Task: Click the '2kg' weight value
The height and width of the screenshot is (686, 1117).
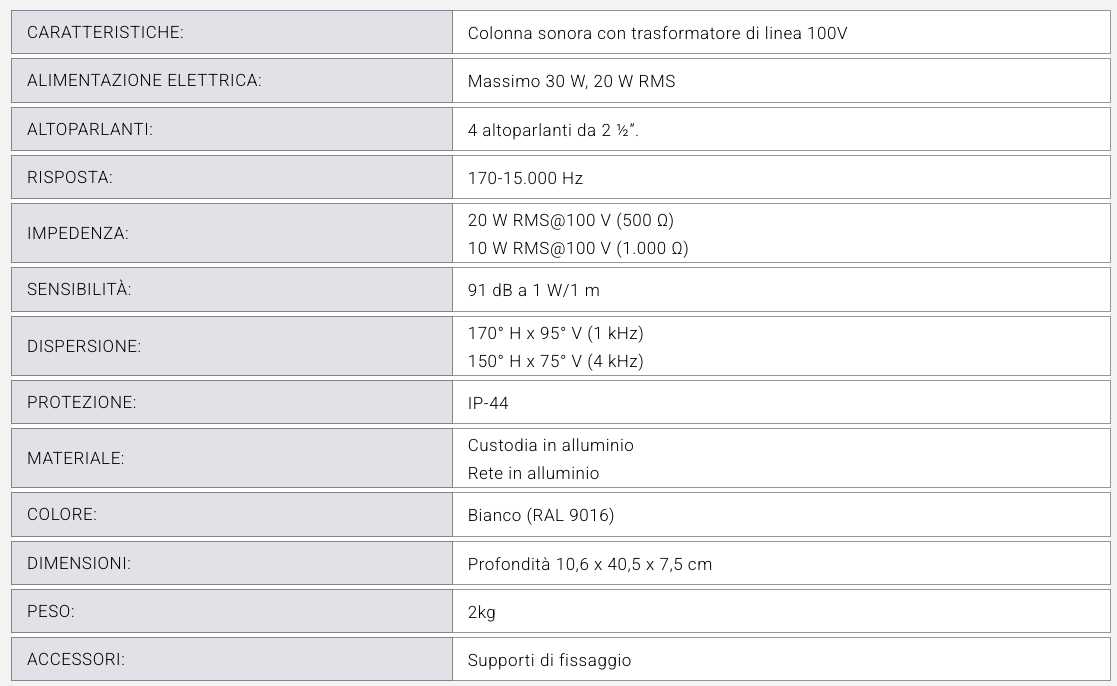Action: (x=481, y=612)
